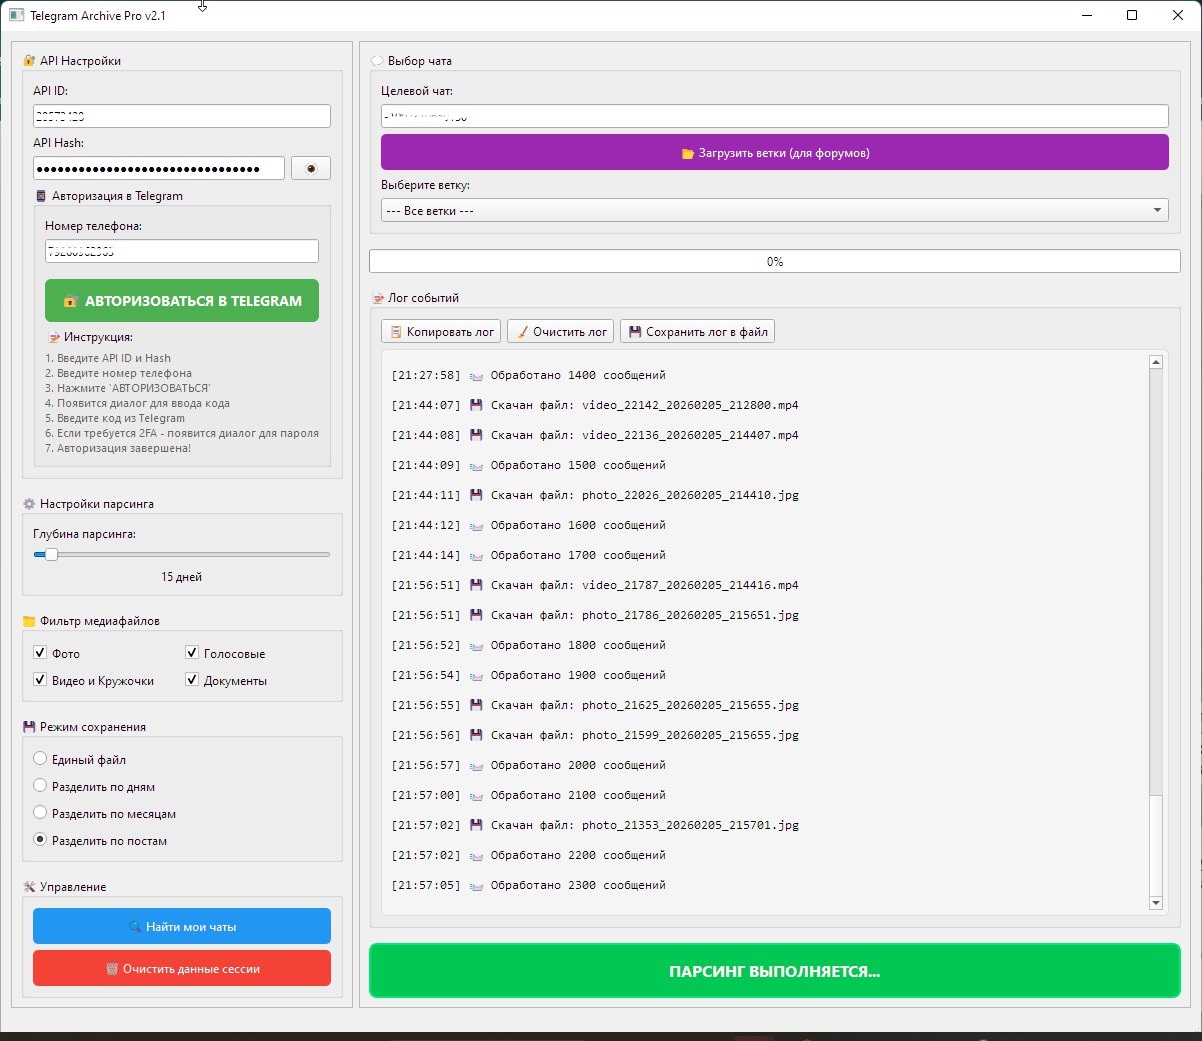Screen dimensions: 1202x1041
Task: Click the clipboard icon for Копировать лог
Action: 396,332
